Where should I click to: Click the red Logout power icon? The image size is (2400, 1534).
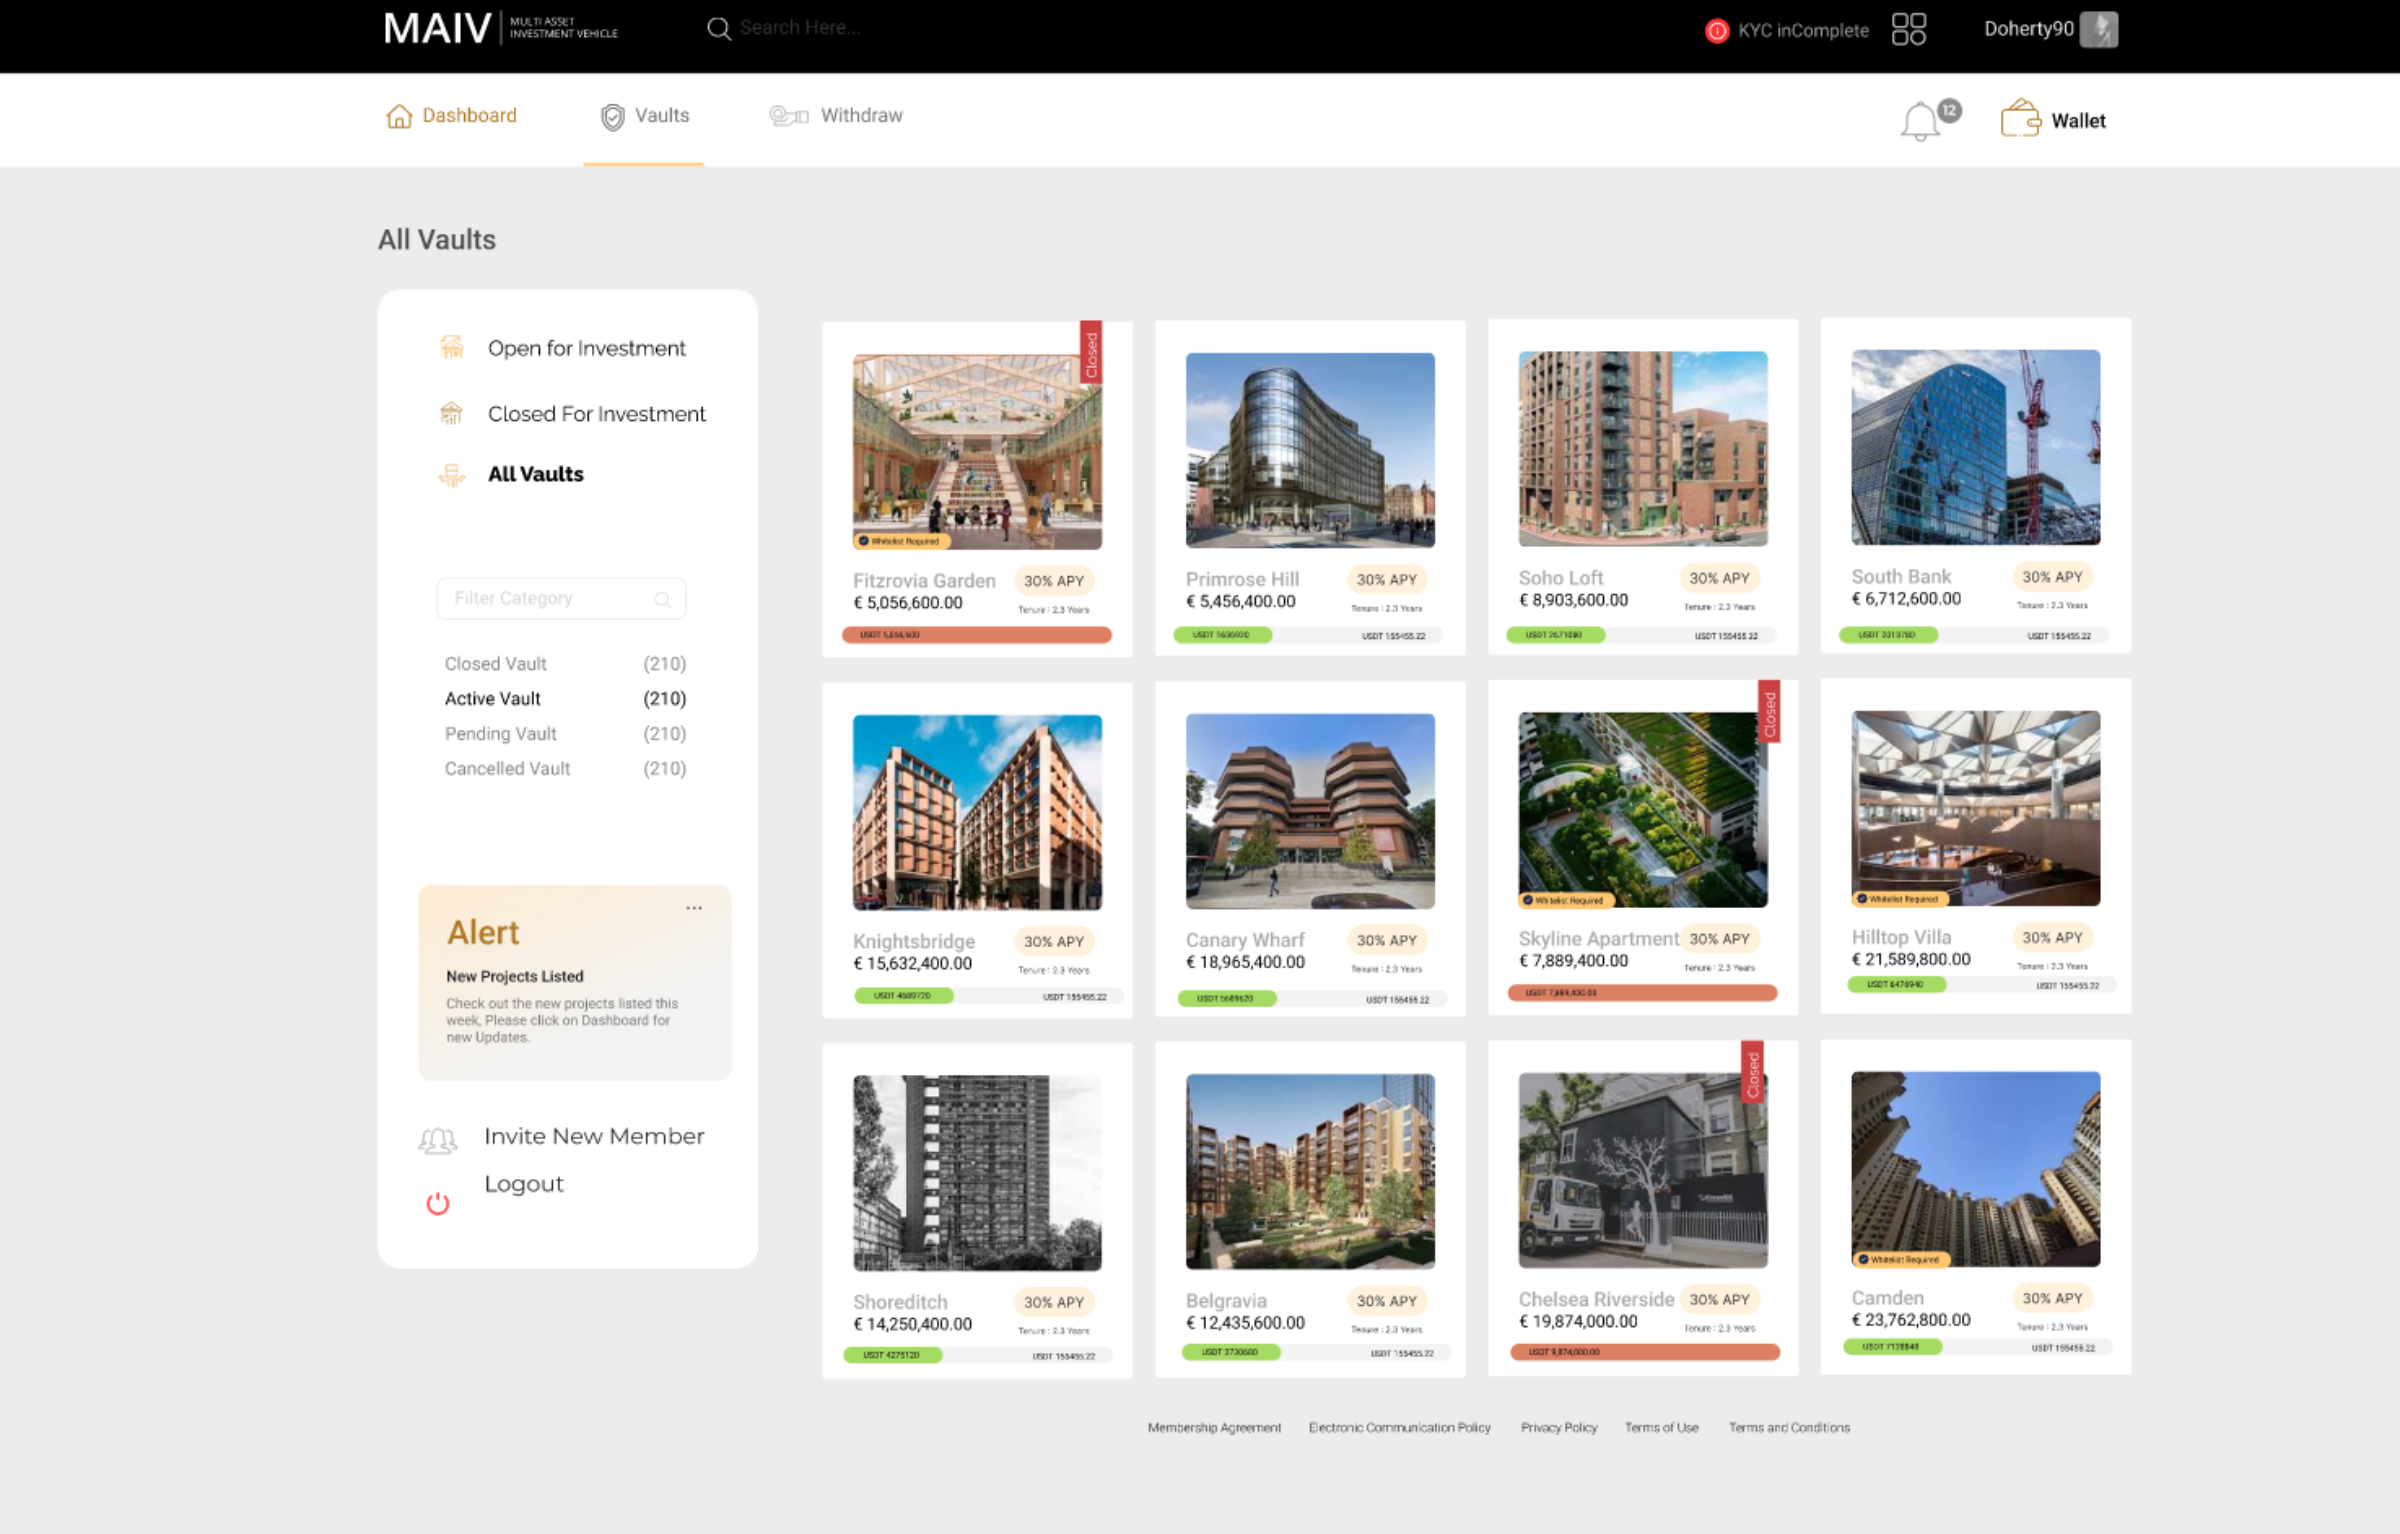pos(437,1204)
